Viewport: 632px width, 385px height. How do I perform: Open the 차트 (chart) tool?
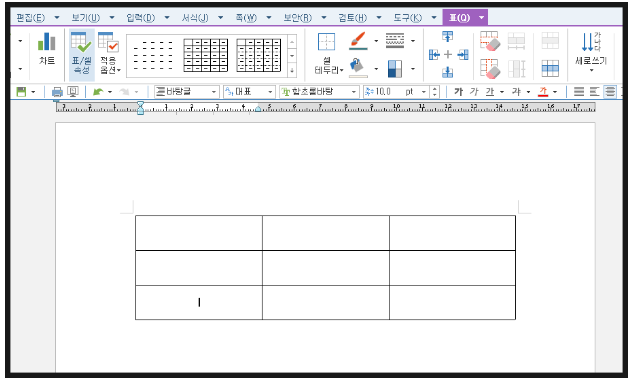point(47,49)
